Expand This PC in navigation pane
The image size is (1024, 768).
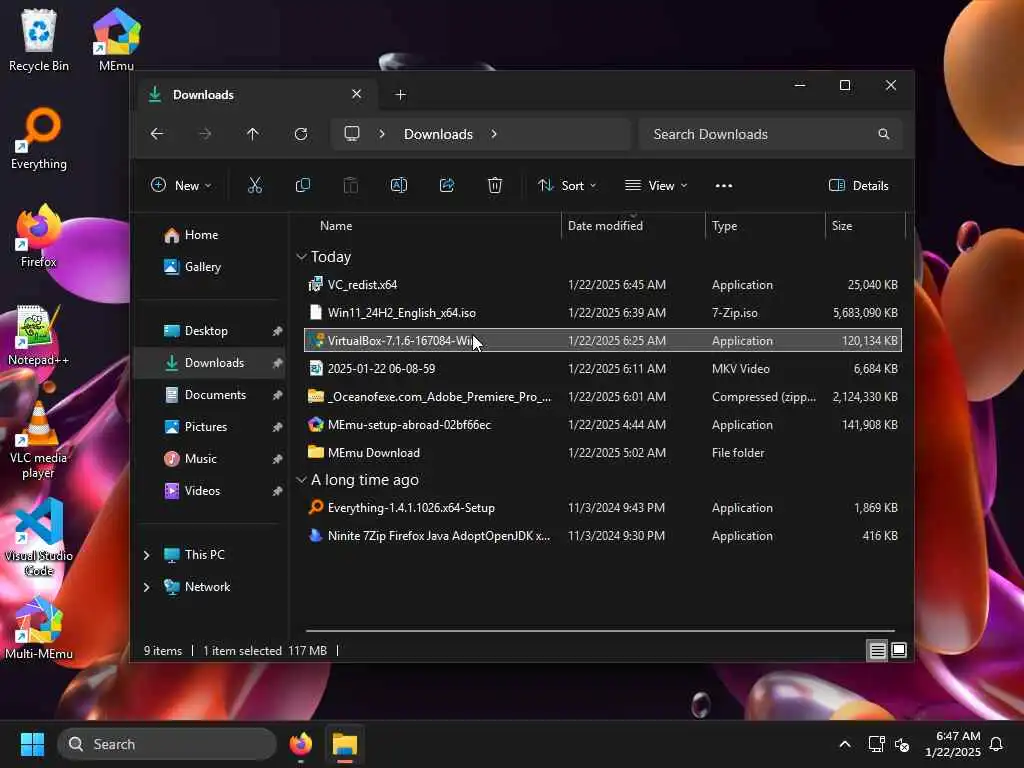point(146,555)
